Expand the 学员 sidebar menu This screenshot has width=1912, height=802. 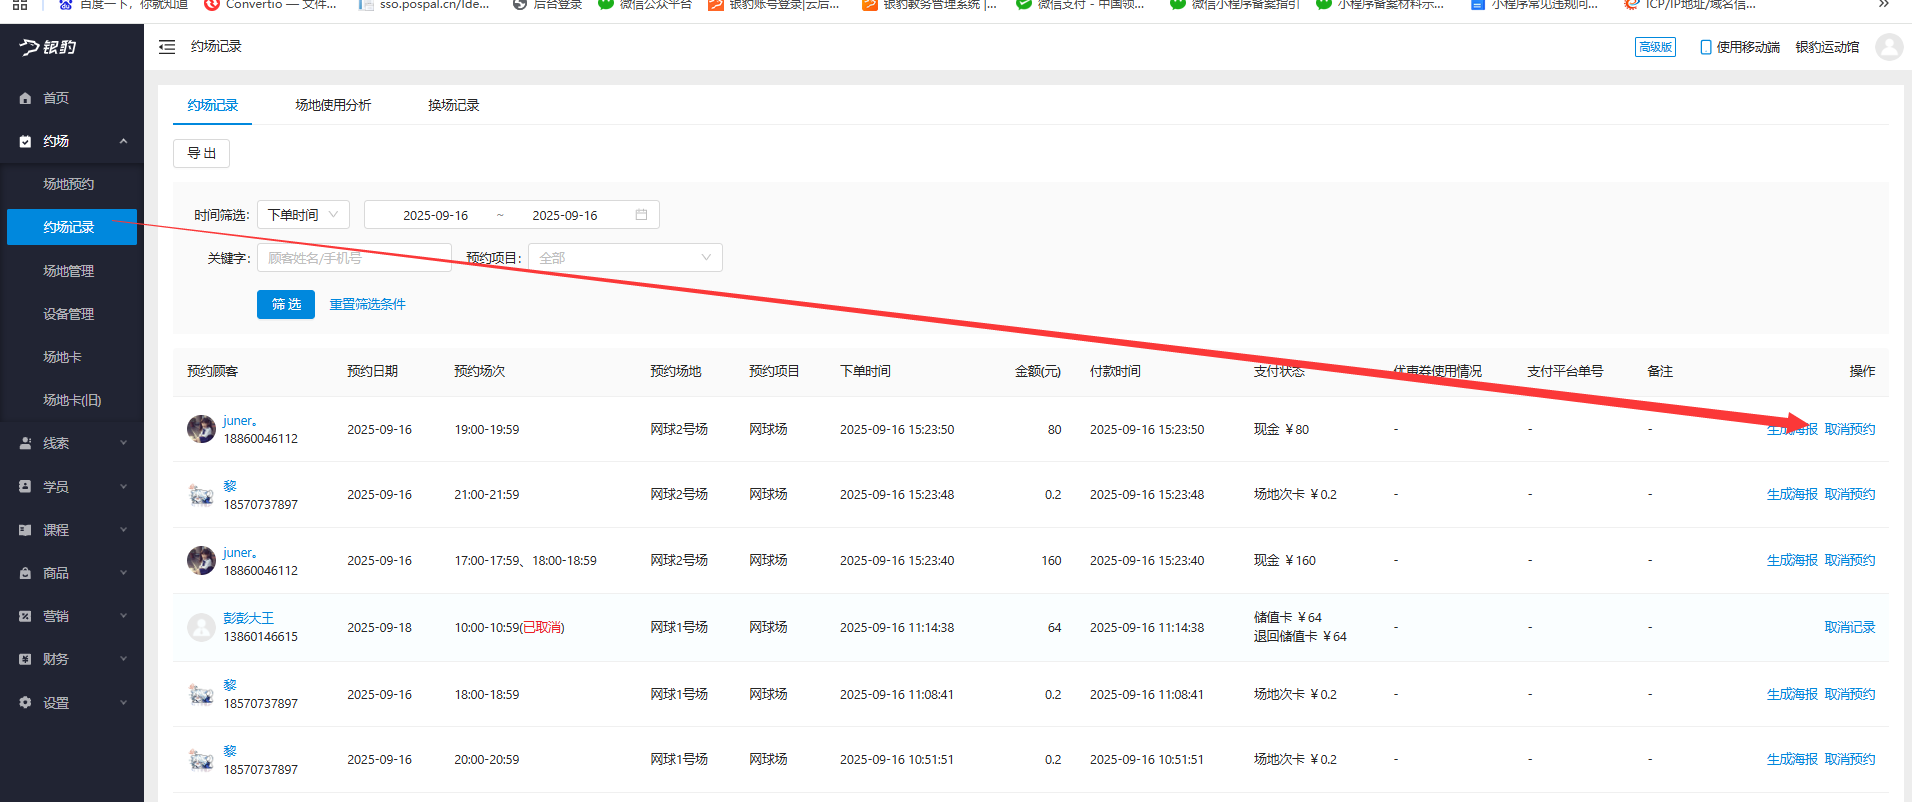123,487
